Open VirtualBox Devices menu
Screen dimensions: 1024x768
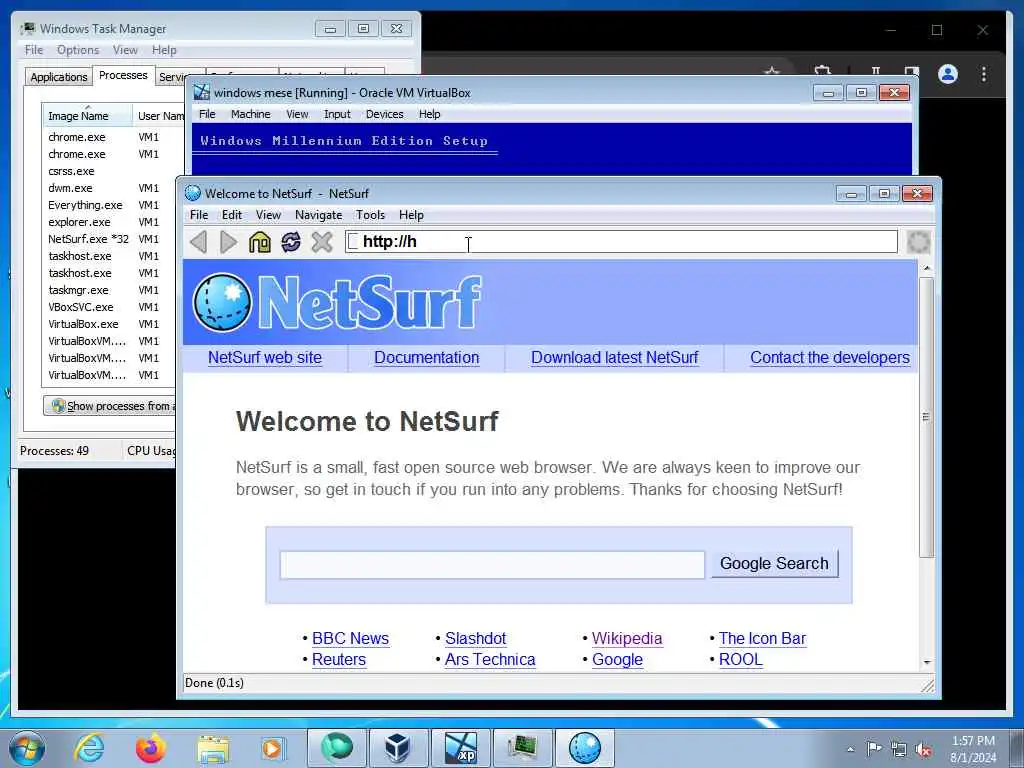(384, 114)
